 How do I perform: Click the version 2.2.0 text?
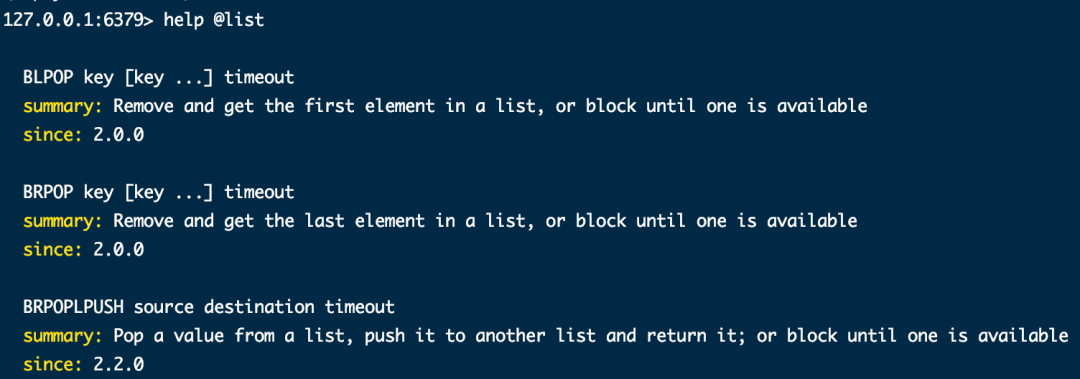point(118,364)
